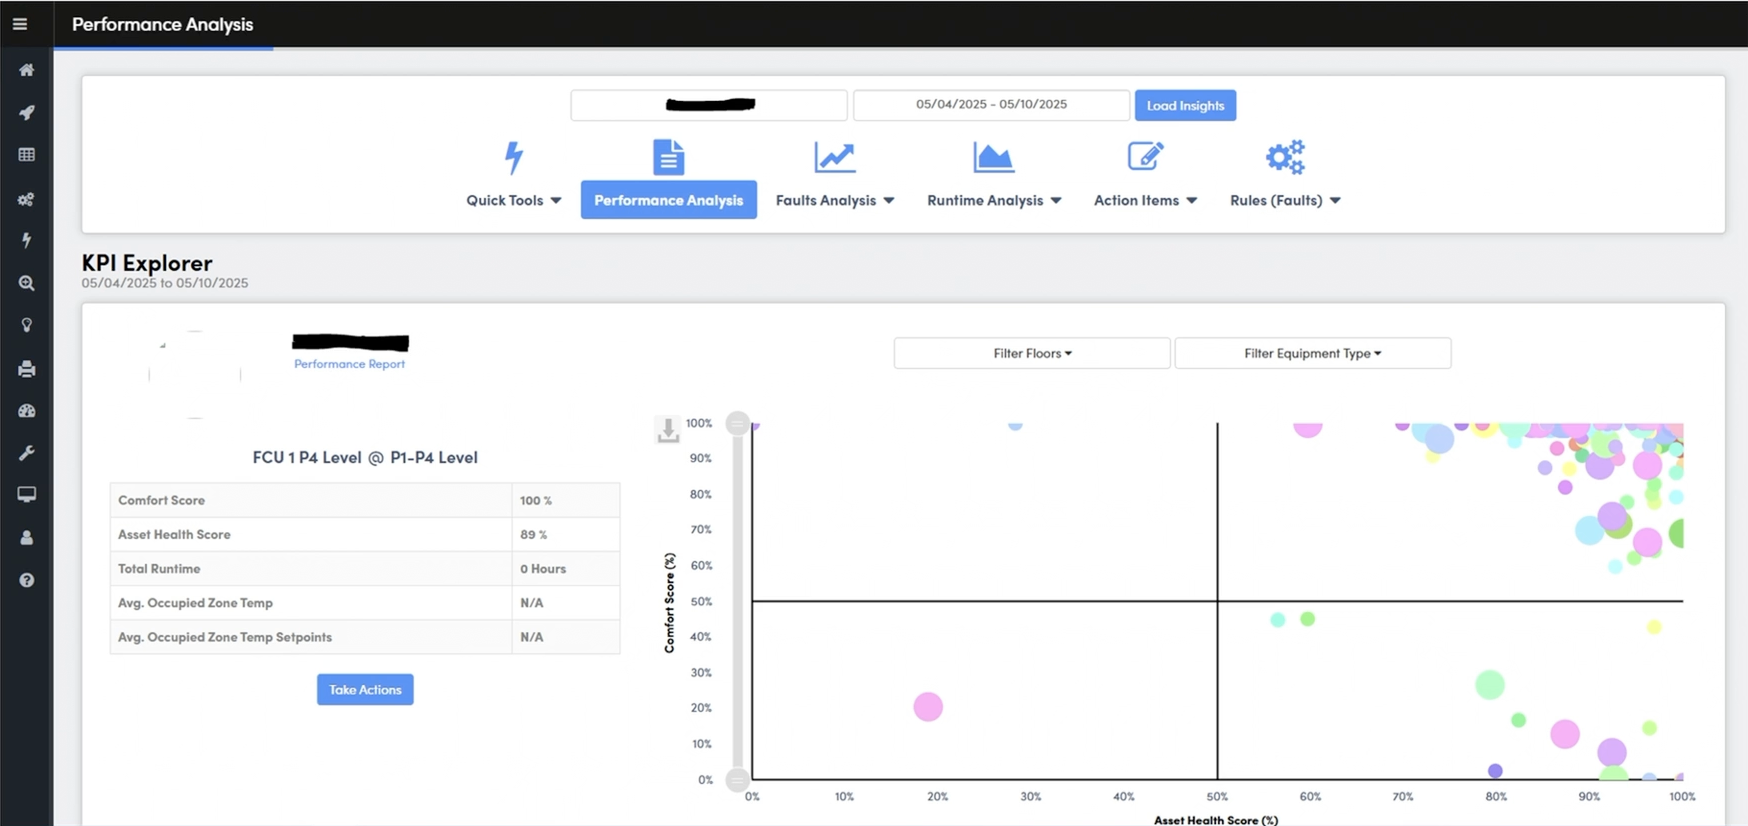This screenshot has height=826, width=1748.
Task: Click the Rules gears icon
Action: pos(1285,157)
